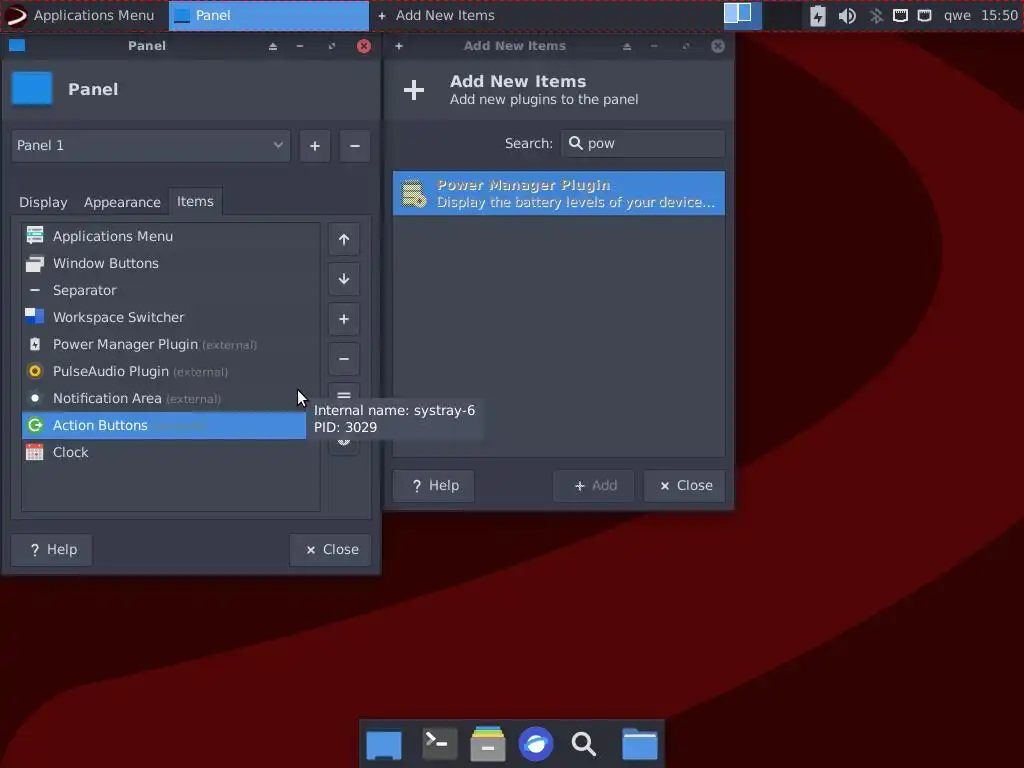Open Panel window menu from titlebar icon
The height and width of the screenshot is (768, 1024).
tap(17, 45)
